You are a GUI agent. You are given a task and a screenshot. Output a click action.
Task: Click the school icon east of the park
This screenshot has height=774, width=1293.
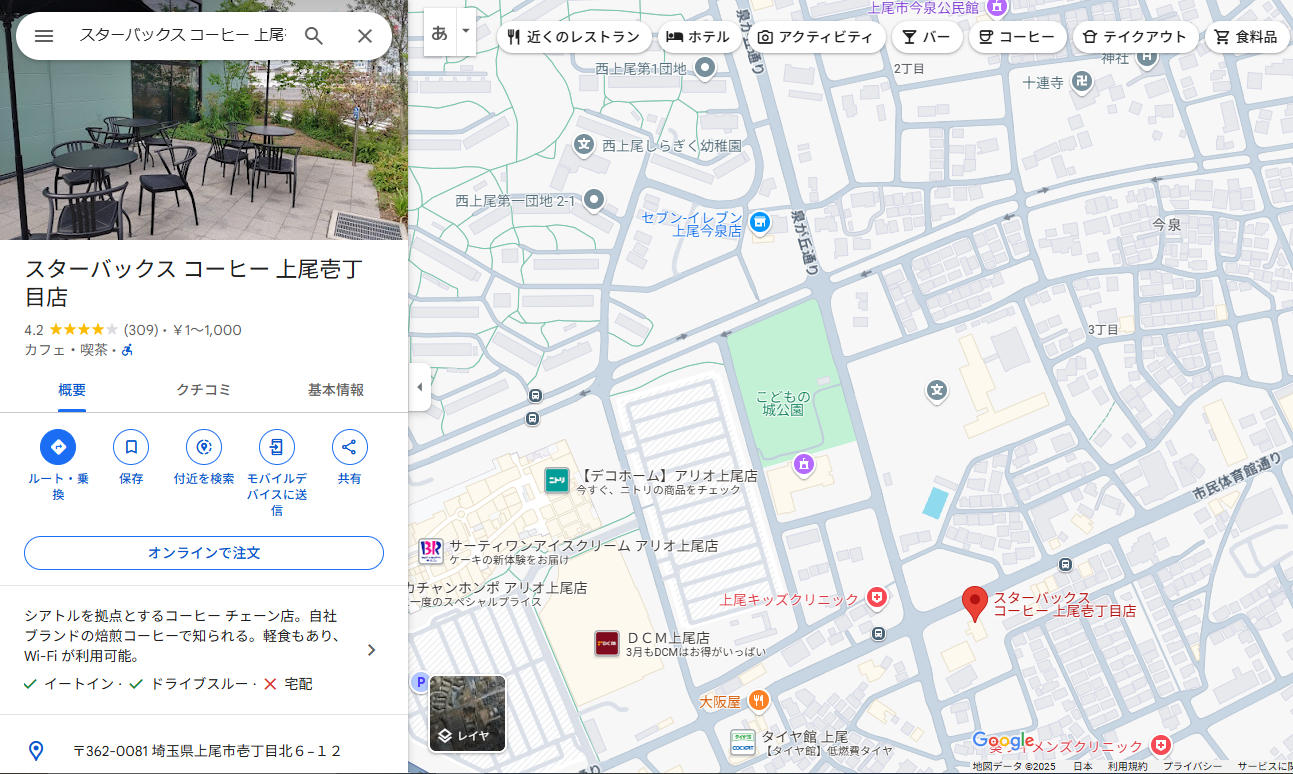coord(937,389)
